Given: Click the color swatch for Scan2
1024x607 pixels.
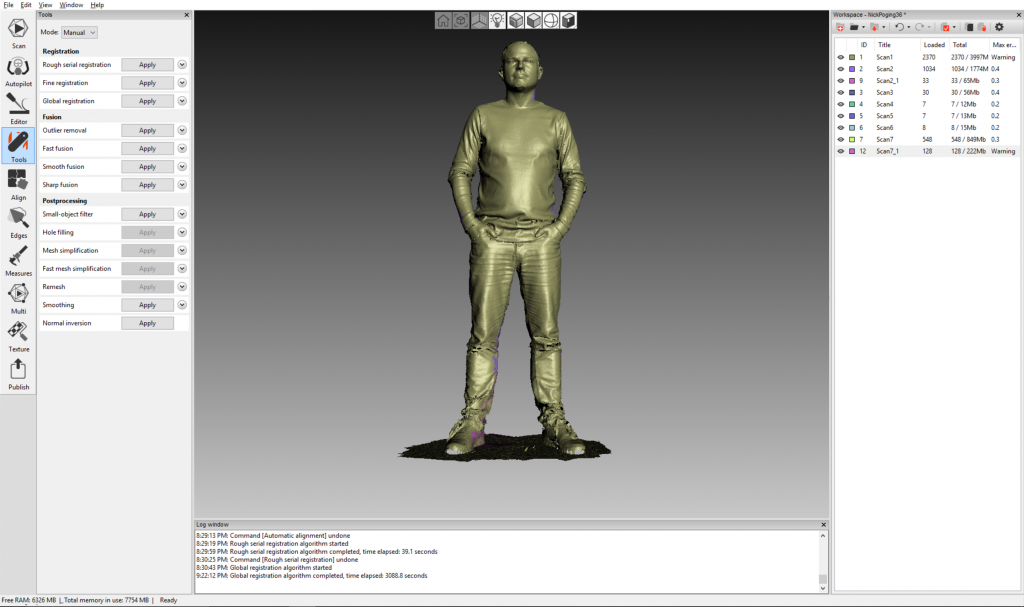Looking at the screenshot, I should click(852, 69).
